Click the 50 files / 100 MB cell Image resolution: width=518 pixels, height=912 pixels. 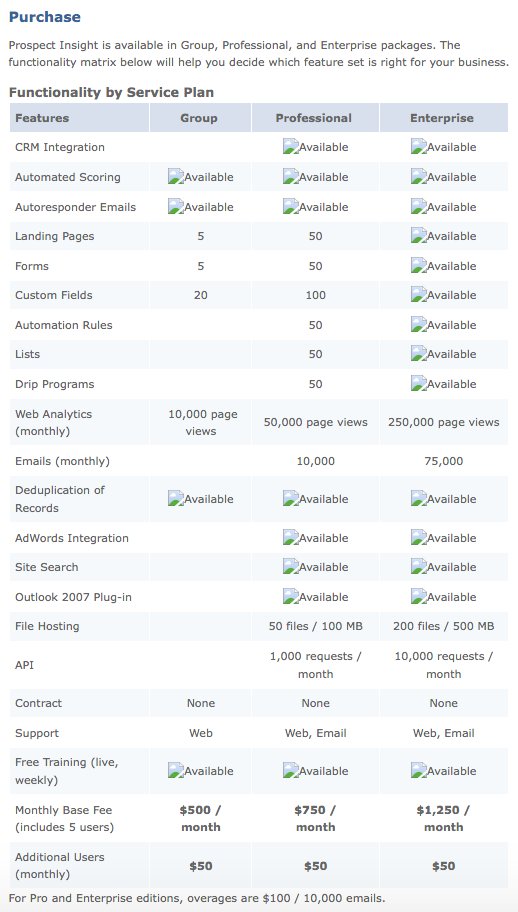point(316,626)
